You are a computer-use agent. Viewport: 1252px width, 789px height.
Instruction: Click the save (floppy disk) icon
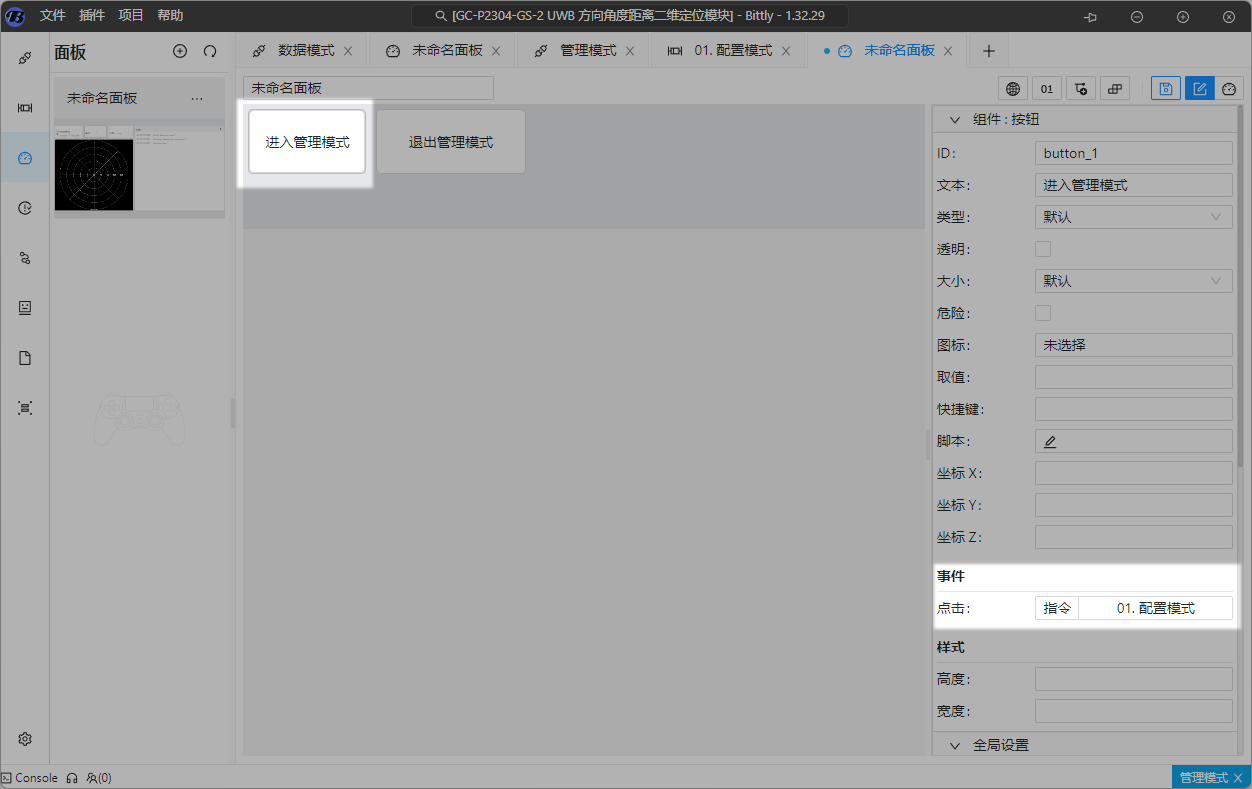pos(1165,89)
